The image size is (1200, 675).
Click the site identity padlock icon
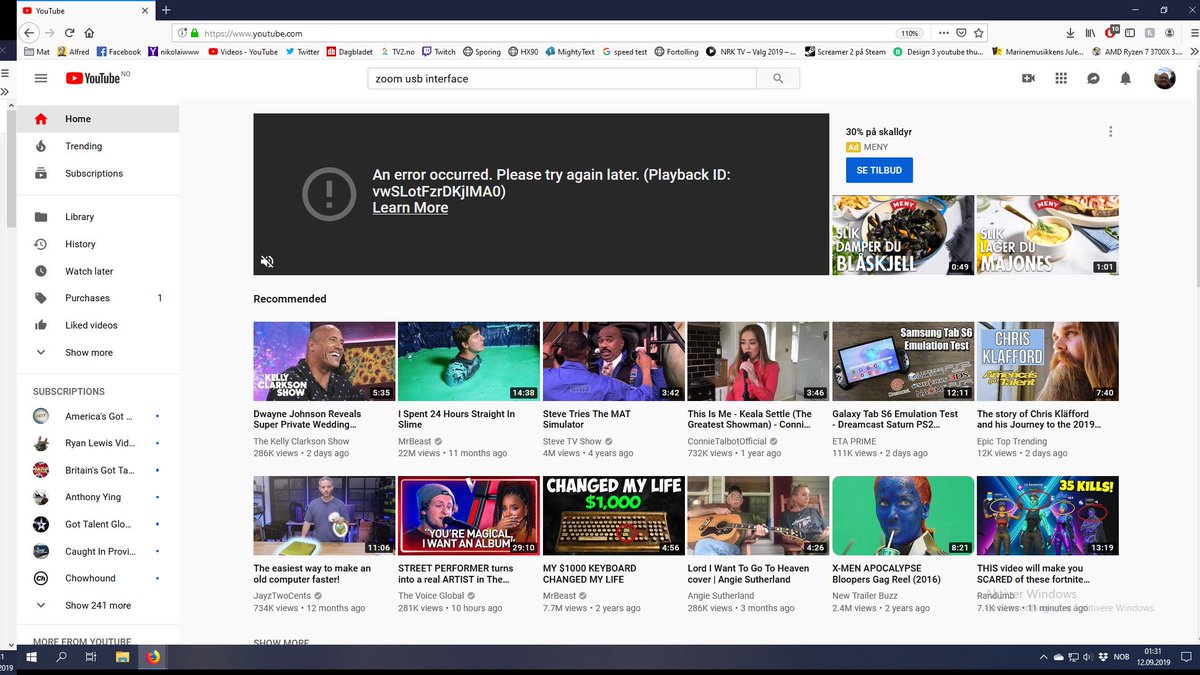click(x=193, y=33)
